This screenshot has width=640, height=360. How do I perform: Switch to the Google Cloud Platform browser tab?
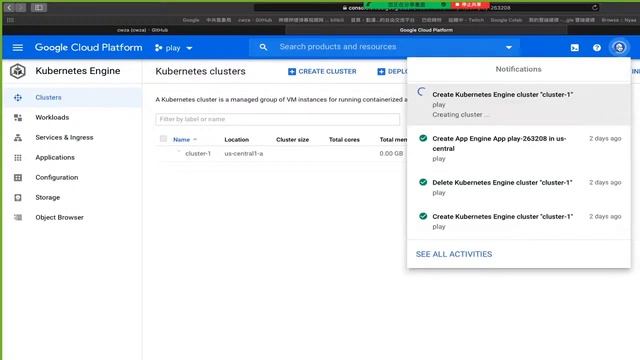tap(426, 30)
